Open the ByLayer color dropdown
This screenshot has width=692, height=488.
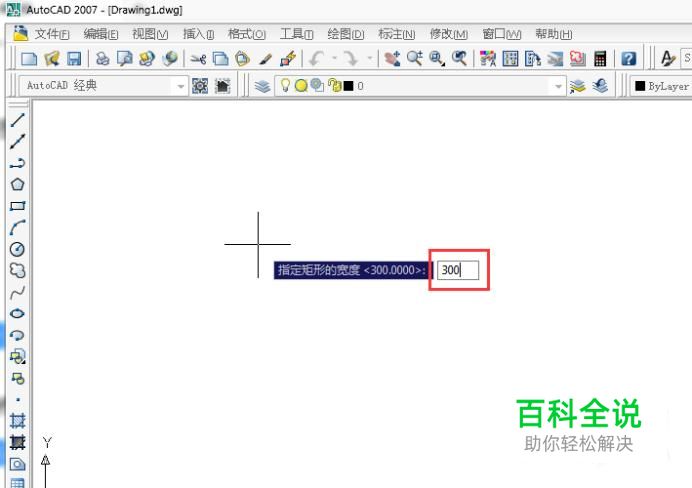661,86
